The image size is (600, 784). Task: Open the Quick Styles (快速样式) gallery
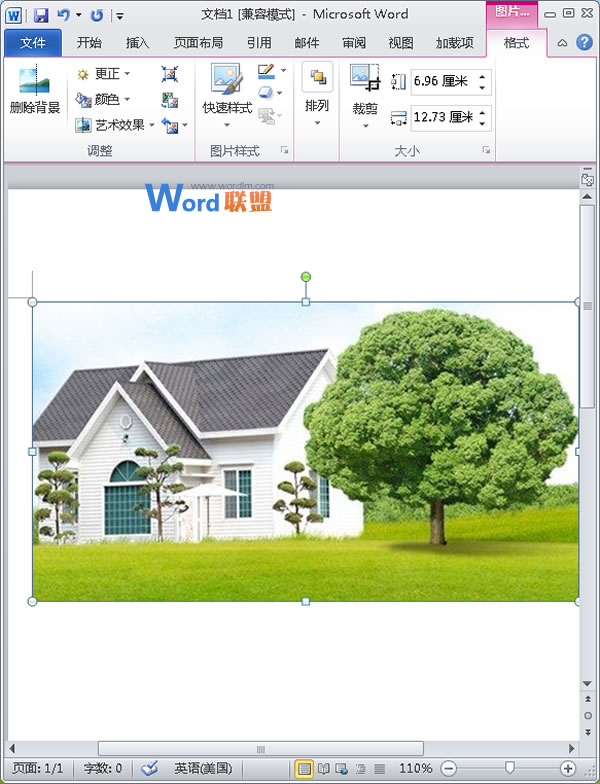227,95
